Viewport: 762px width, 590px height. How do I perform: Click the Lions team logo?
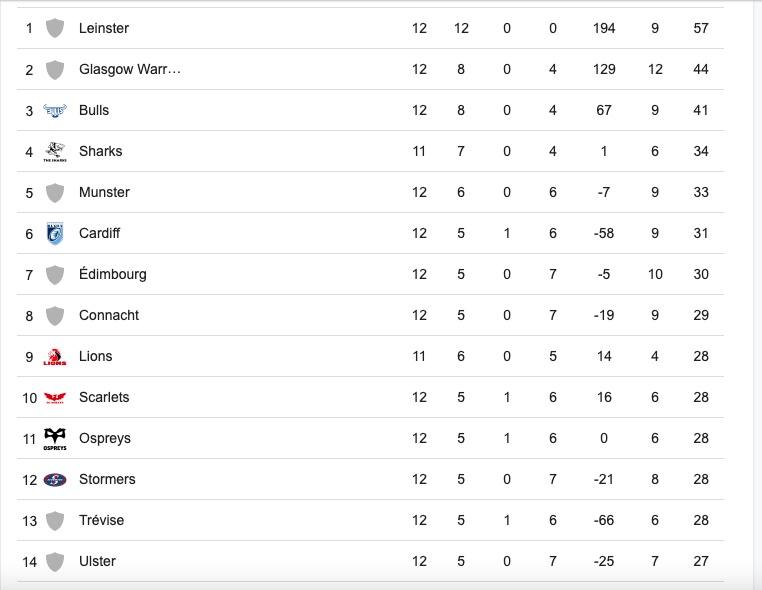coord(55,357)
